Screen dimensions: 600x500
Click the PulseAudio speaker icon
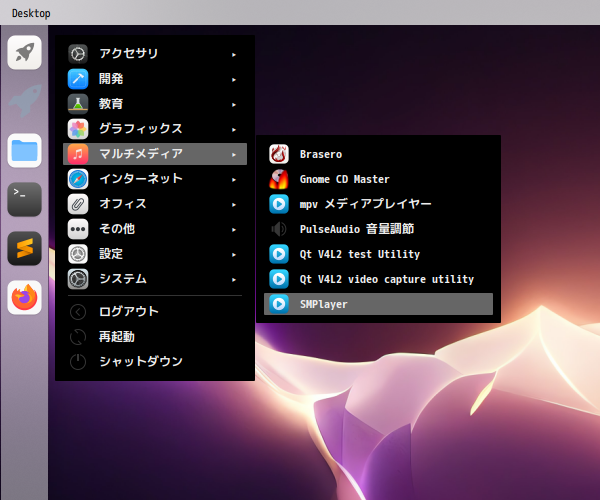point(279,229)
